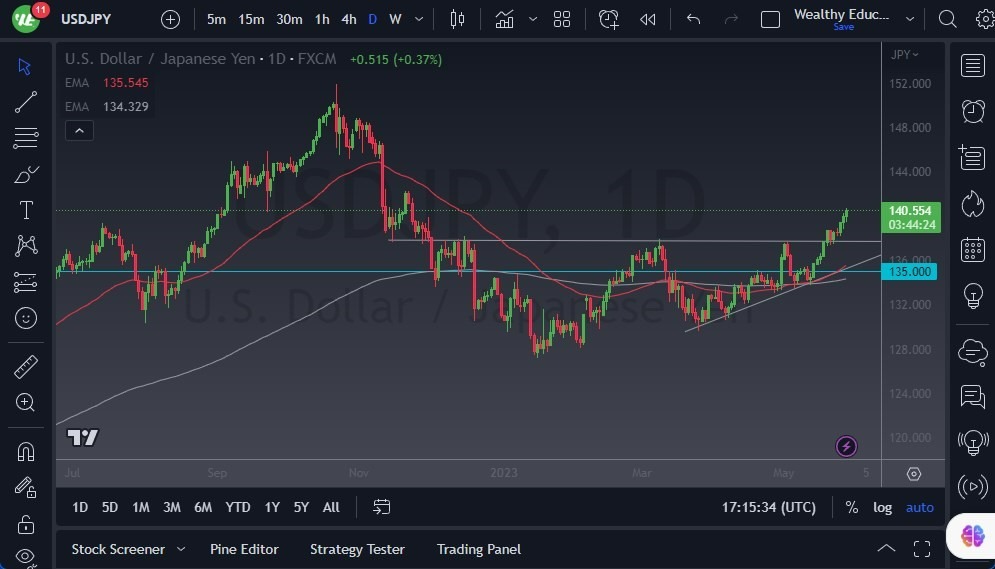
Task: Redo the last chart action
Action: [731, 20]
